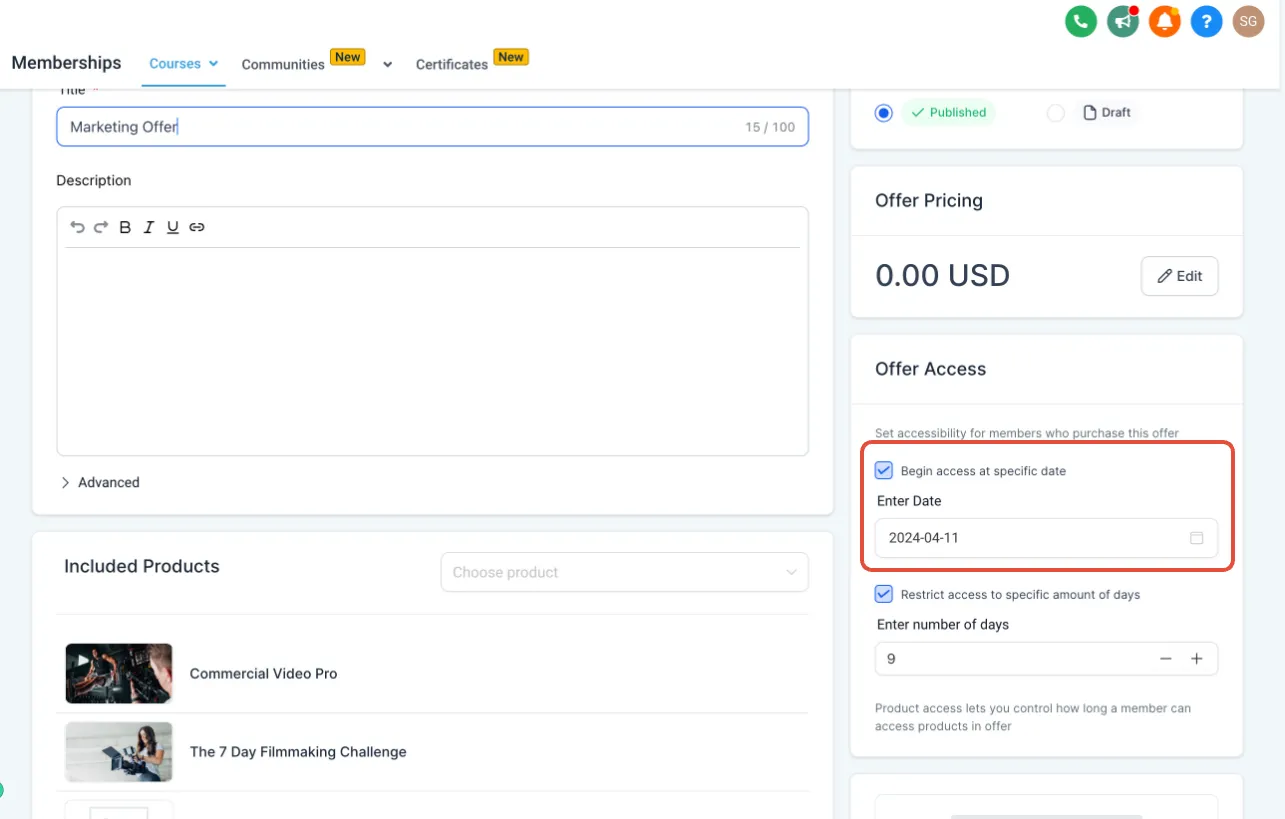This screenshot has height=819, width=1285.
Task: Expand the chevron next to Communities
Action: 388,65
